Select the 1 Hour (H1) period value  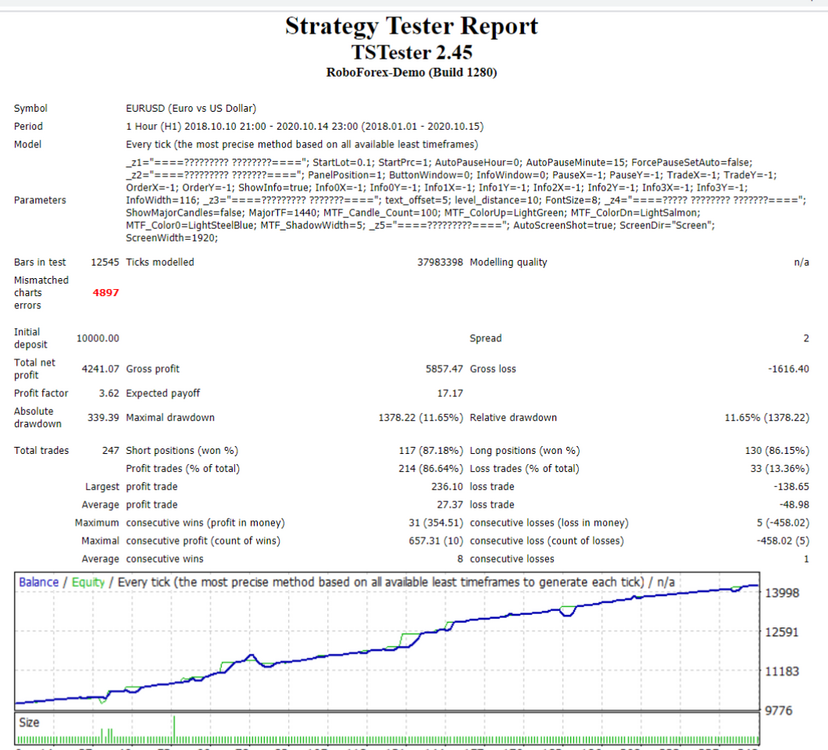point(305,126)
